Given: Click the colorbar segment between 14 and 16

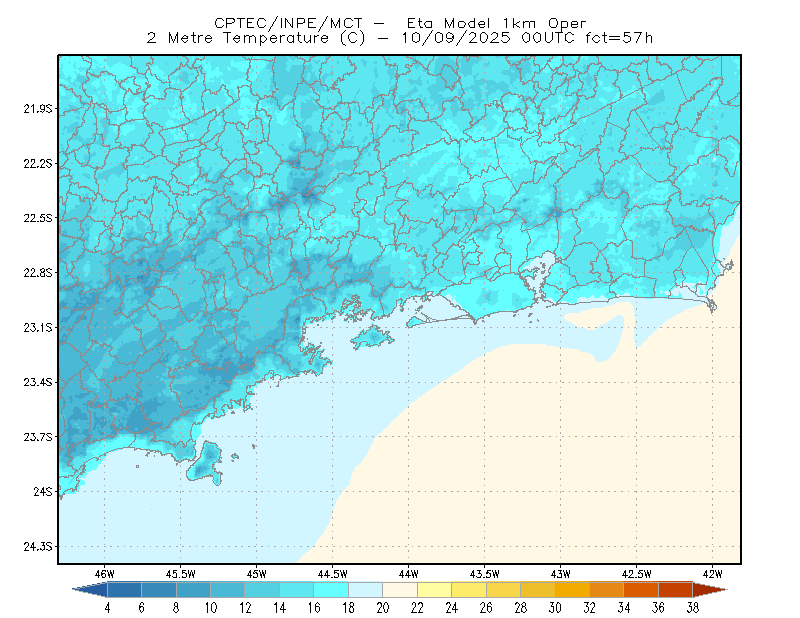Looking at the screenshot, I should click(x=297, y=589).
